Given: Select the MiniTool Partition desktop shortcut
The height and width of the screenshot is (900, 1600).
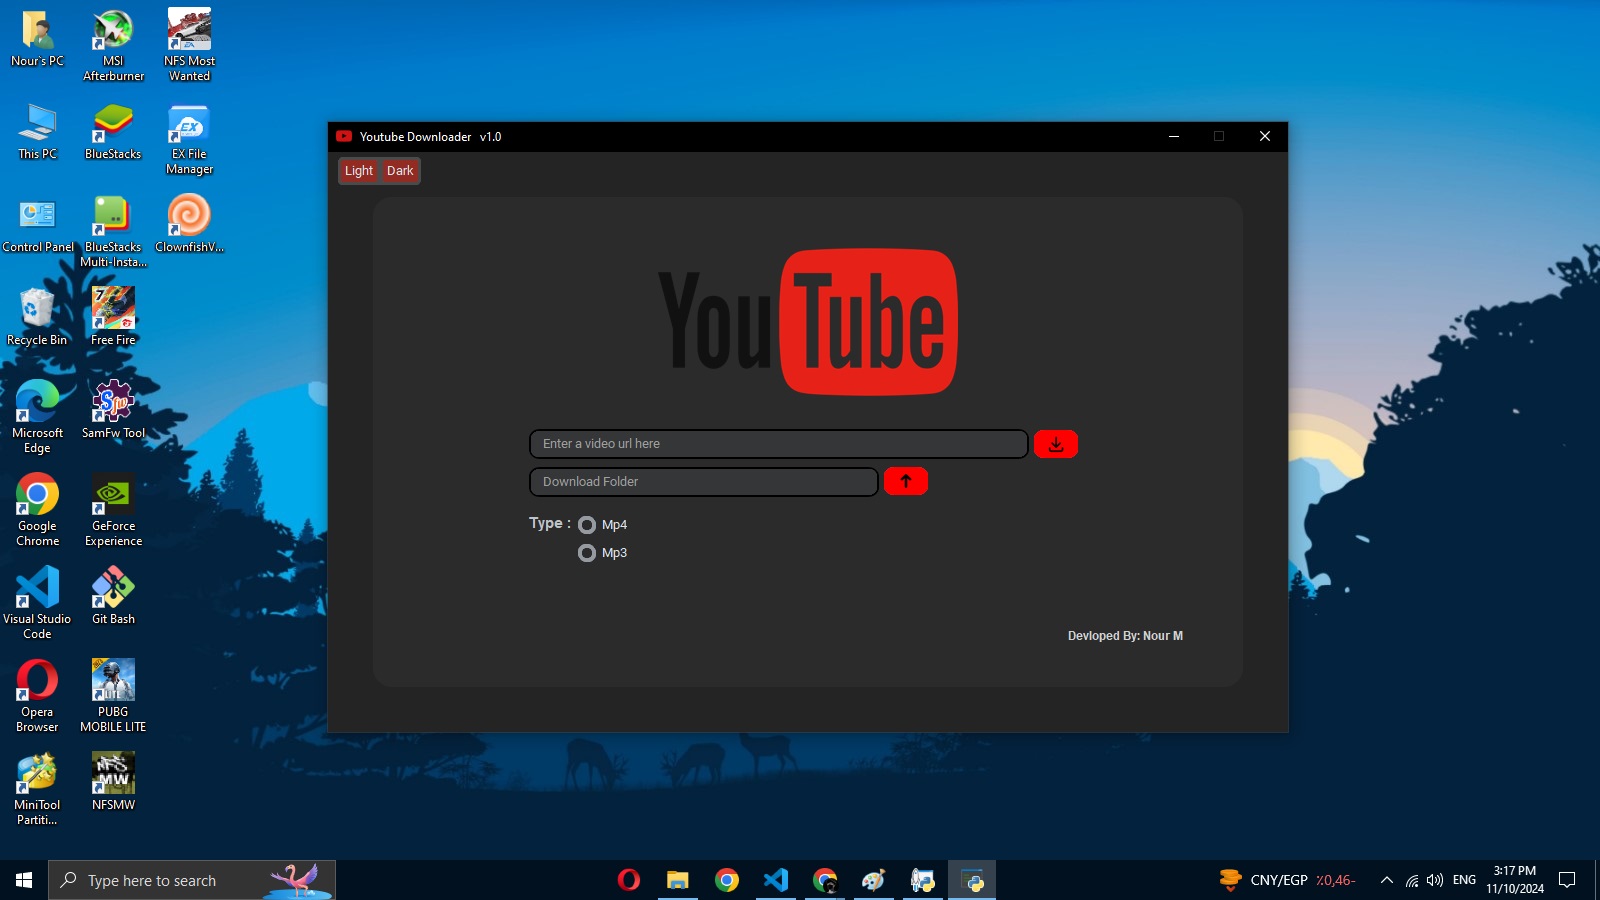Looking at the screenshot, I should pyautogui.click(x=37, y=791).
